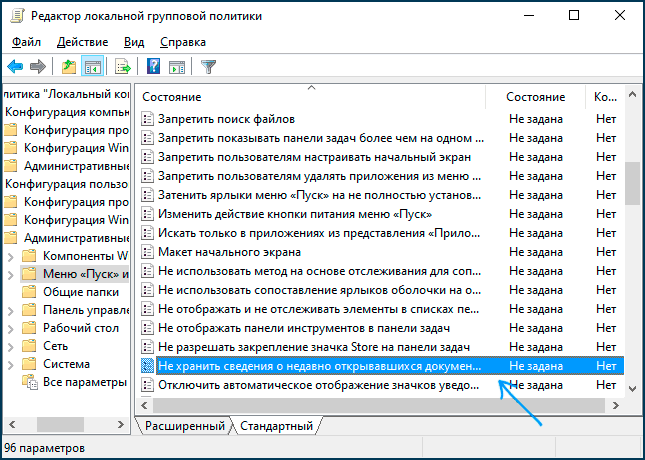Expand the "Система" tree node arrow
Screen dimensions: 645x460
pyautogui.click(x=11, y=365)
